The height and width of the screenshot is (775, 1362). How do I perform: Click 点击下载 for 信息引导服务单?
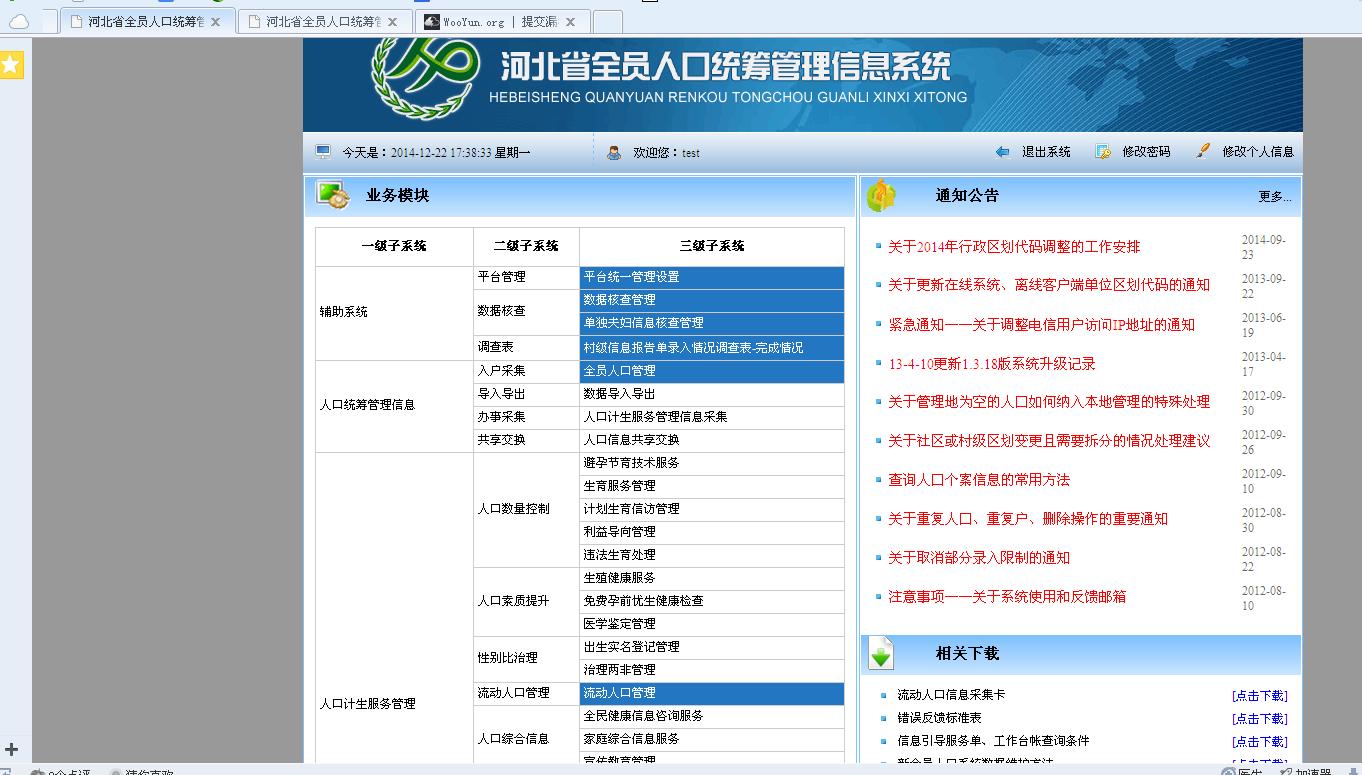[x=1260, y=742]
